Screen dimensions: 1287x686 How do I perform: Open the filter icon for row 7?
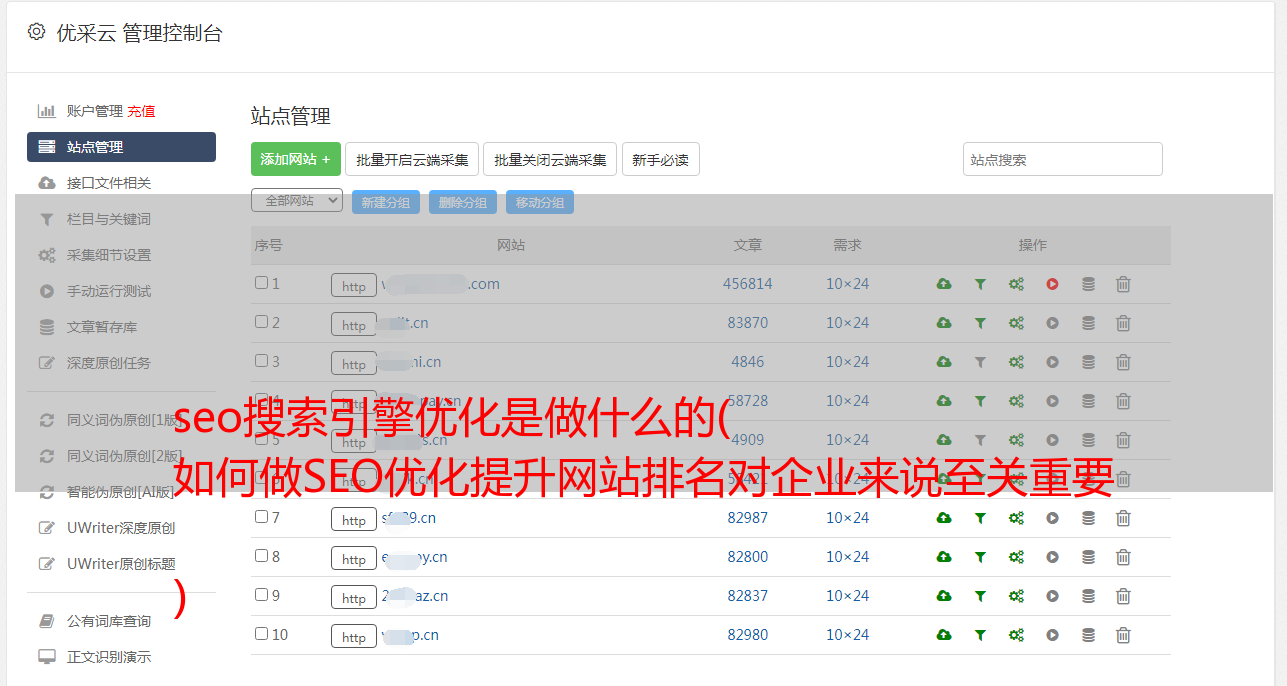tap(980, 518)
